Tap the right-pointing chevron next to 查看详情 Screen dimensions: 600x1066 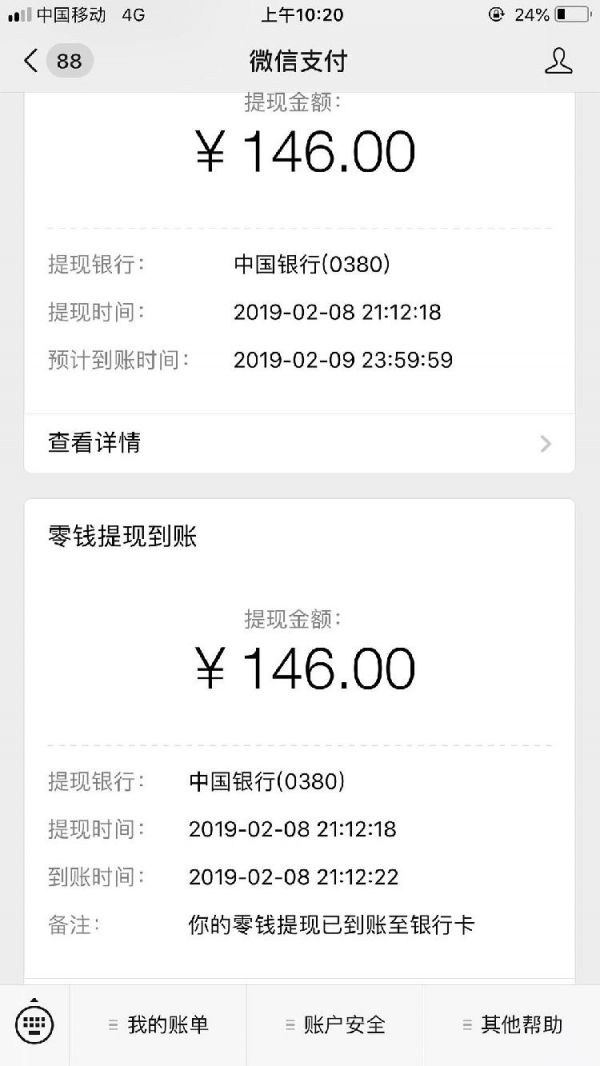pyautogui.click(x=545, y=443)
